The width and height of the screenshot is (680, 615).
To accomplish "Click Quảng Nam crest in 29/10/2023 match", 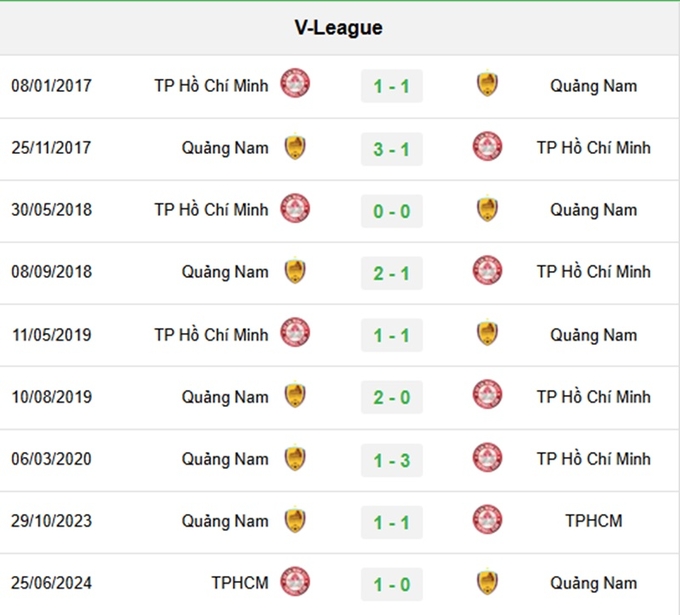I will [x=295, y=520].
